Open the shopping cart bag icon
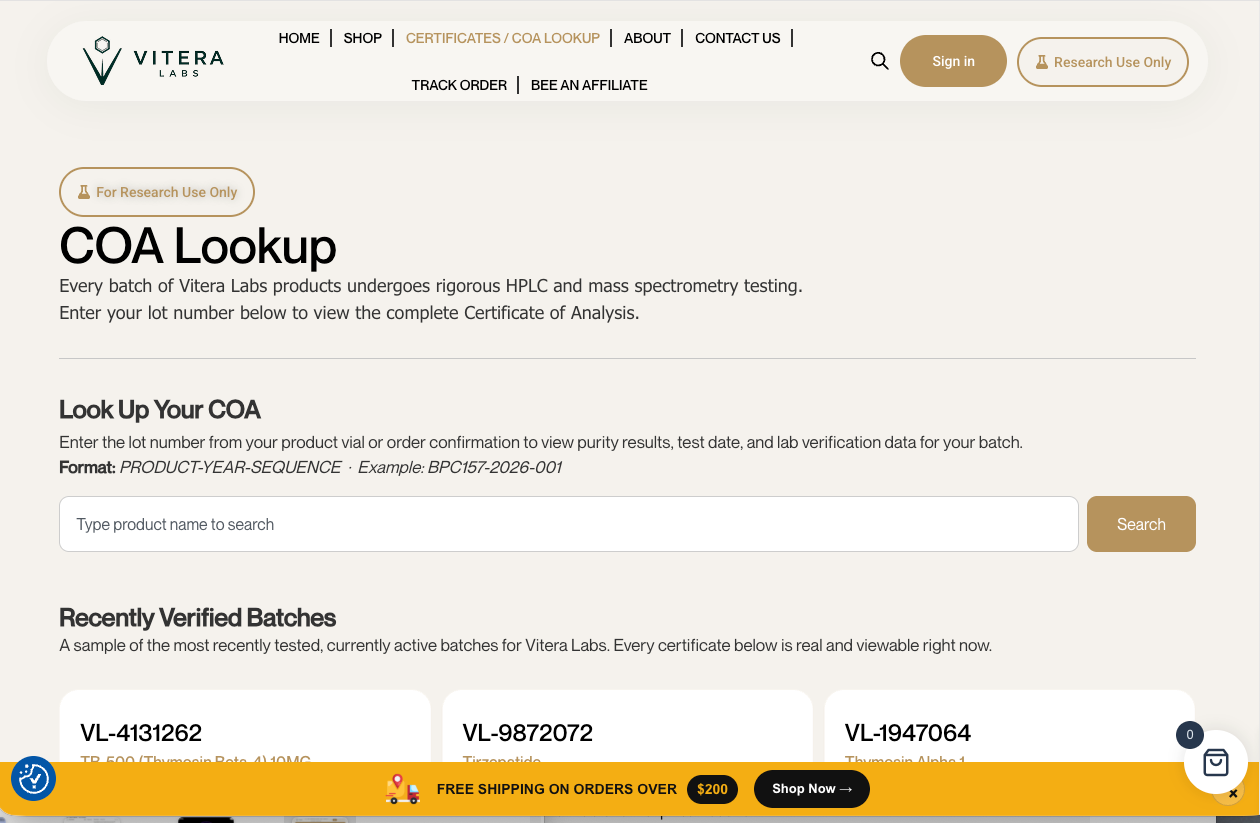Viewport: 1260px width, 823px height. pyautogui.click(x=1216, y=763)
